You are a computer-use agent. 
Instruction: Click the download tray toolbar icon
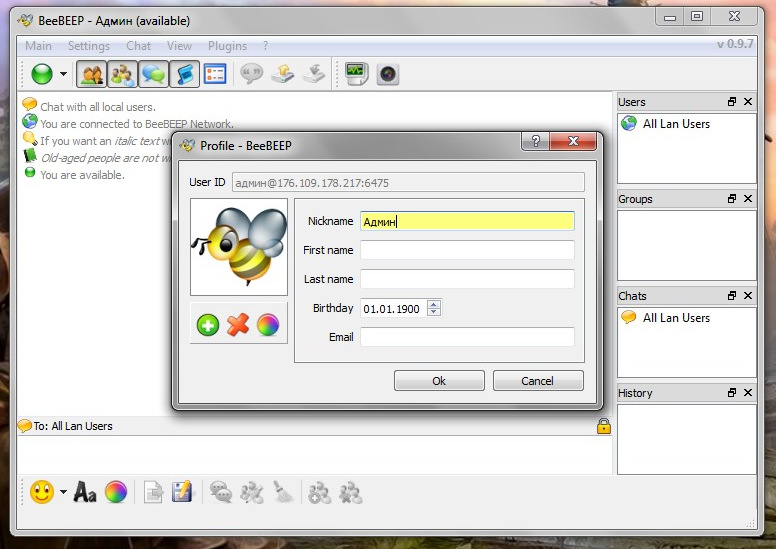coord(314,74)
